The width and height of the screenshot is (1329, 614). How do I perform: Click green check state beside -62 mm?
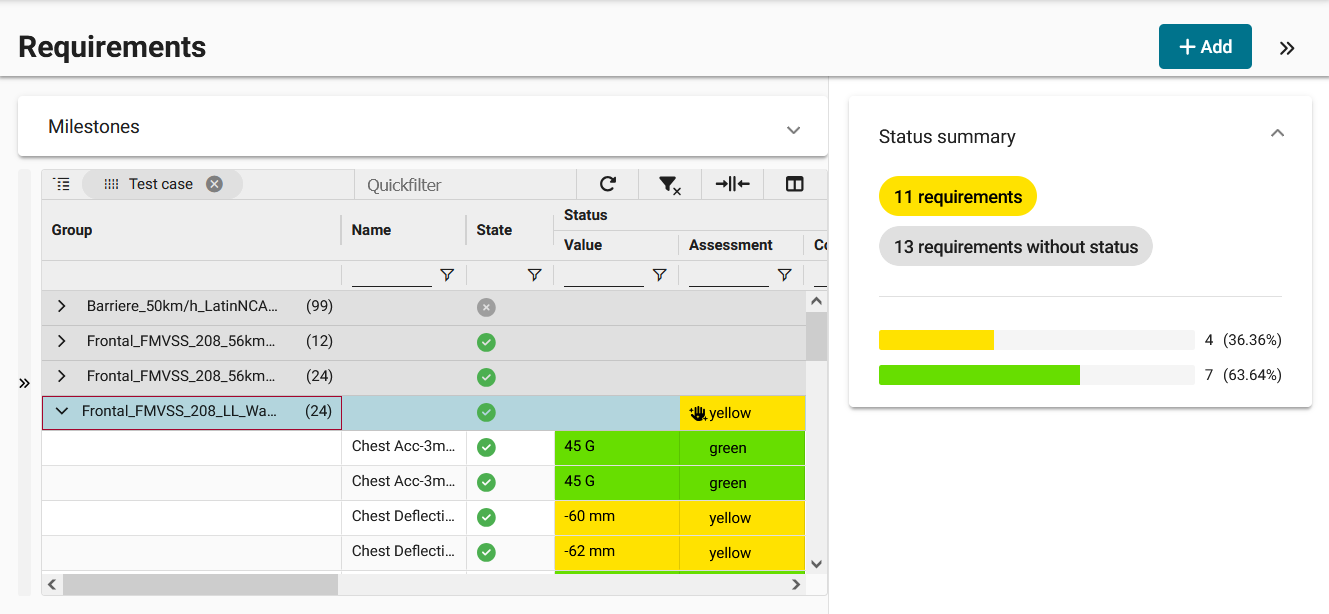pos(486,552)
